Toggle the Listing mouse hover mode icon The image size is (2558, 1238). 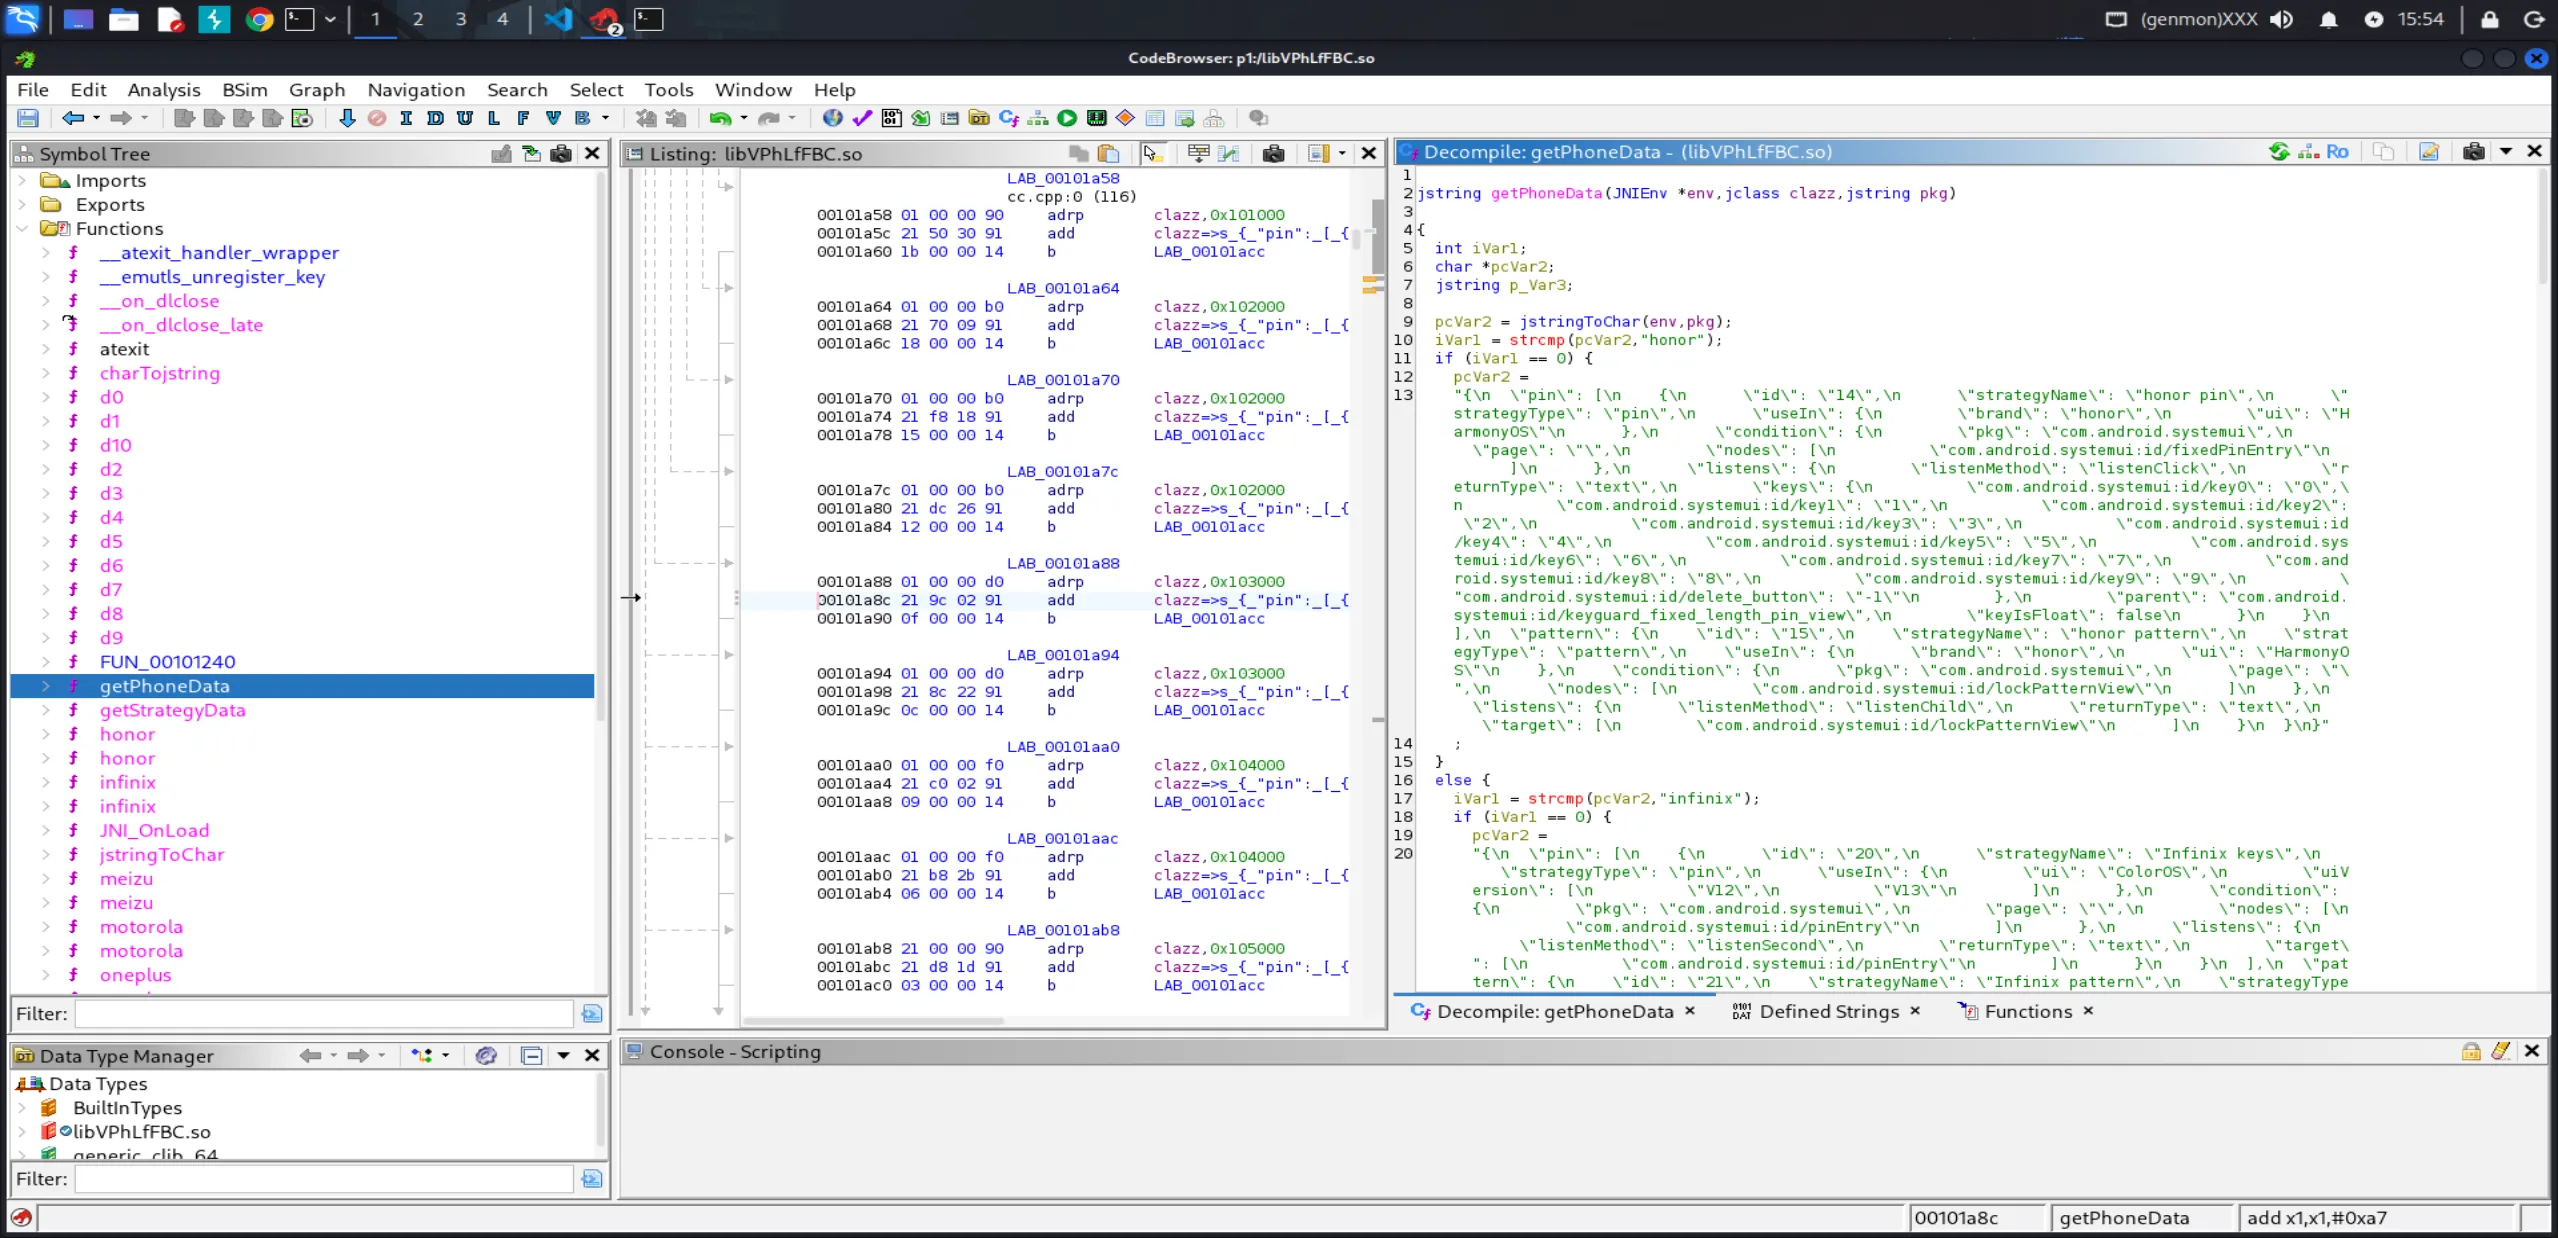pos(1151,153)
